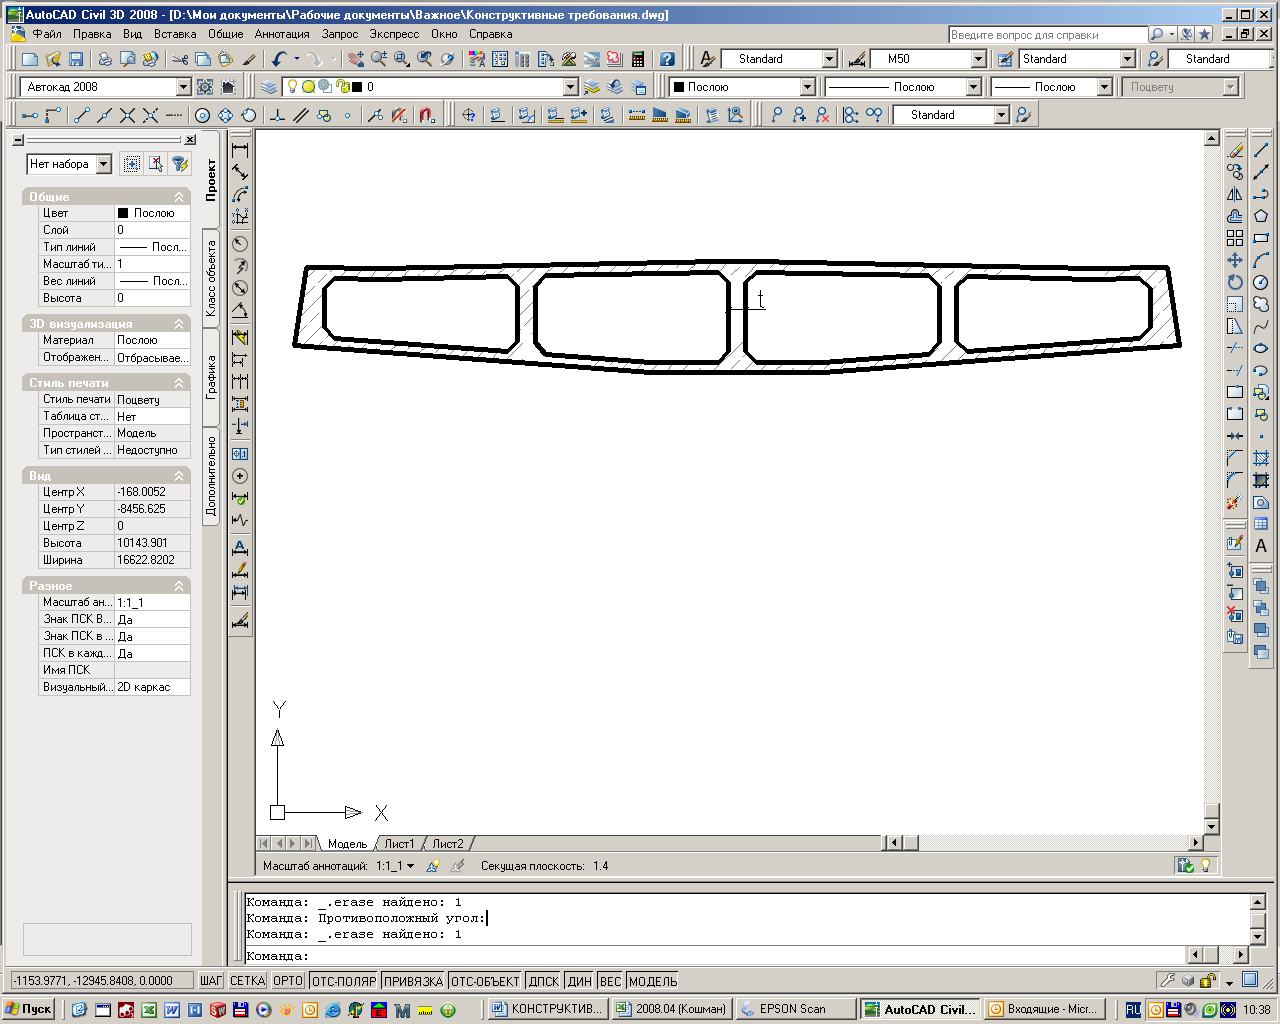Click the help question input field

1046,34
